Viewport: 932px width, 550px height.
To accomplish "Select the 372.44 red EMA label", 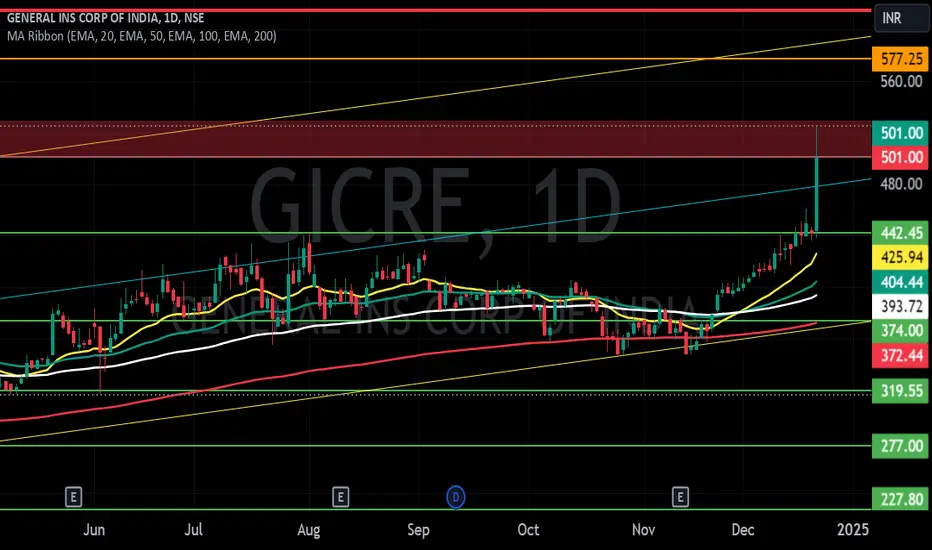I will (x=900, y=355).
